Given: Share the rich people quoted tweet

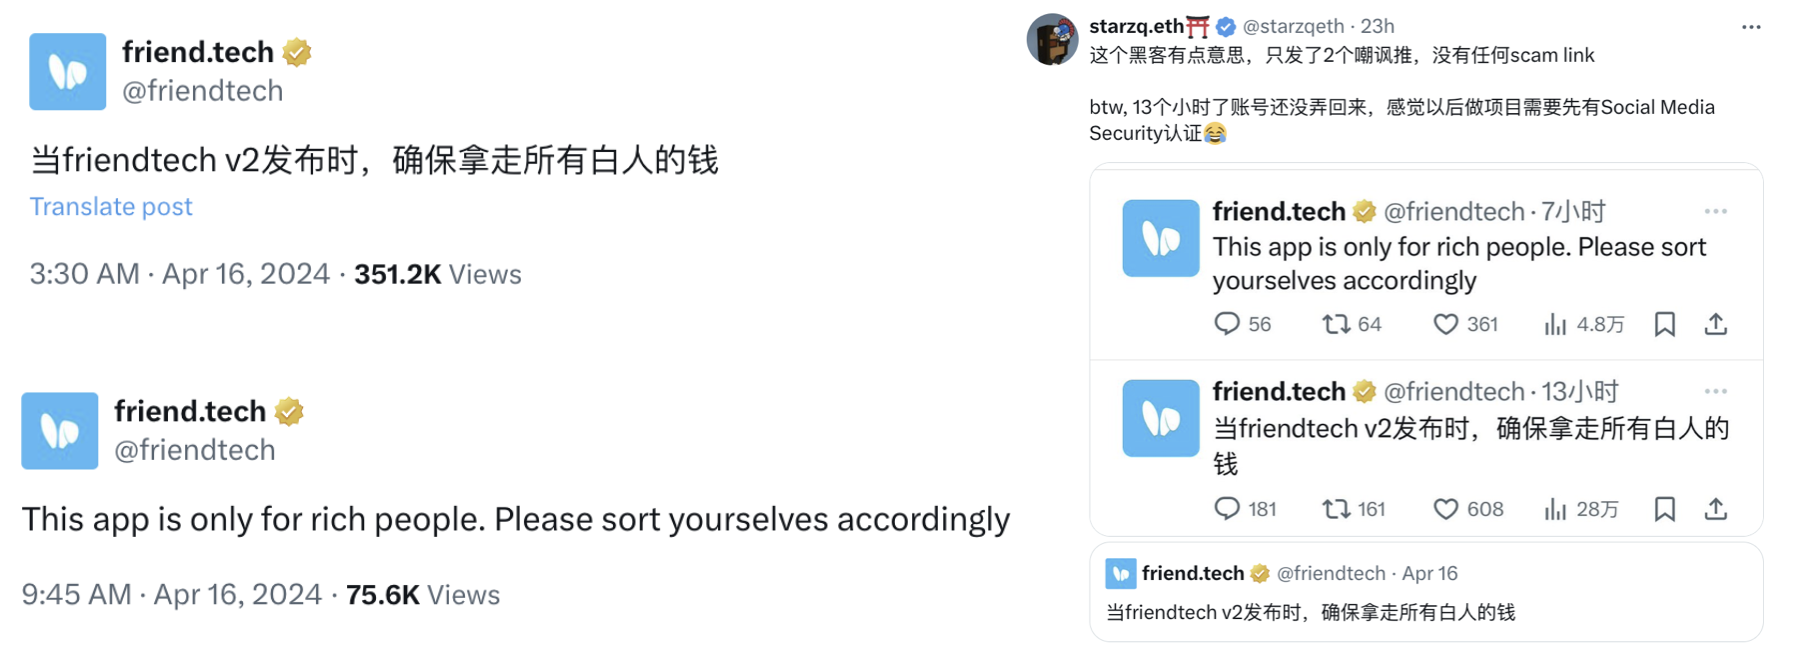Looking at the screenshot, I should [1716, 324].
